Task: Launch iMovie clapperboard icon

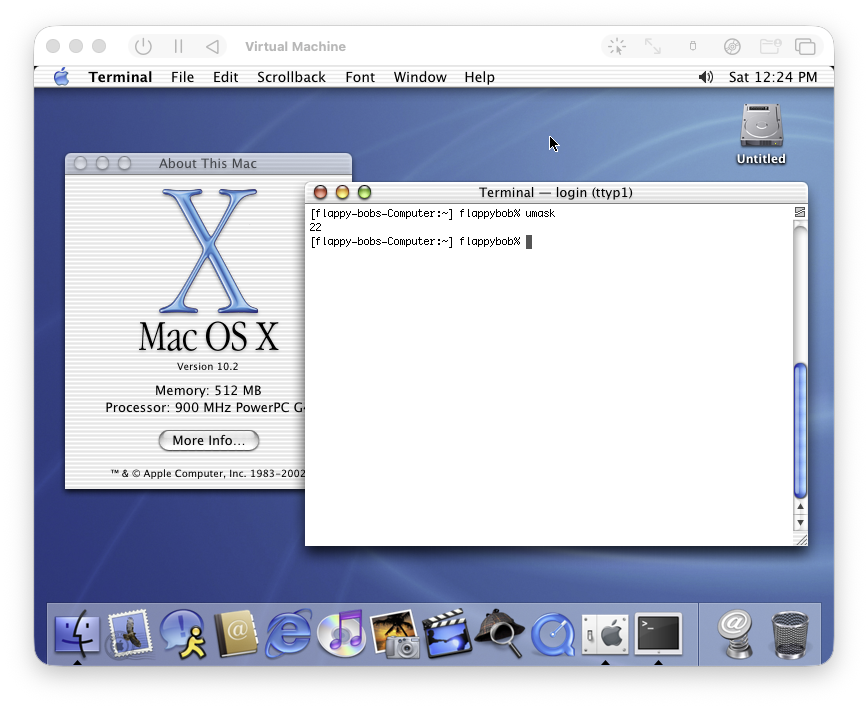Action: pyautogui.click(x=446, y=634)
